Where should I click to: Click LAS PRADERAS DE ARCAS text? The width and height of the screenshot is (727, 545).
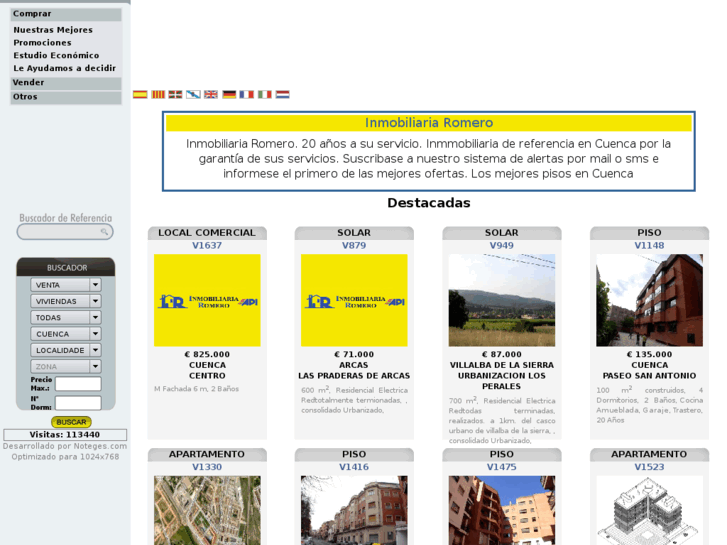[354, 376]
